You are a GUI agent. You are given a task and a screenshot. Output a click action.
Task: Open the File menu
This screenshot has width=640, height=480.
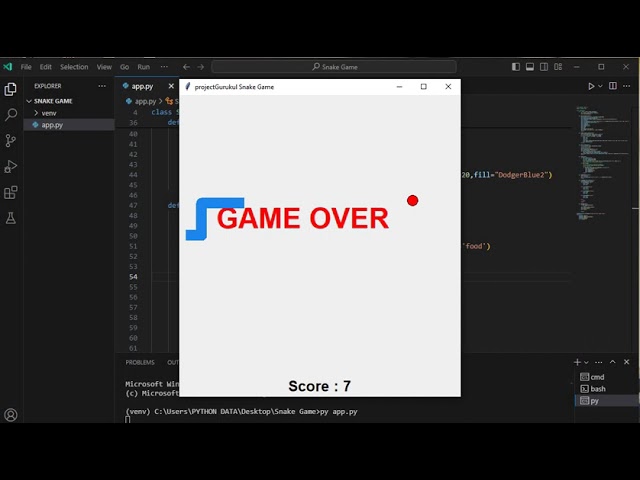pyautogui.click(x=26, y=67)
